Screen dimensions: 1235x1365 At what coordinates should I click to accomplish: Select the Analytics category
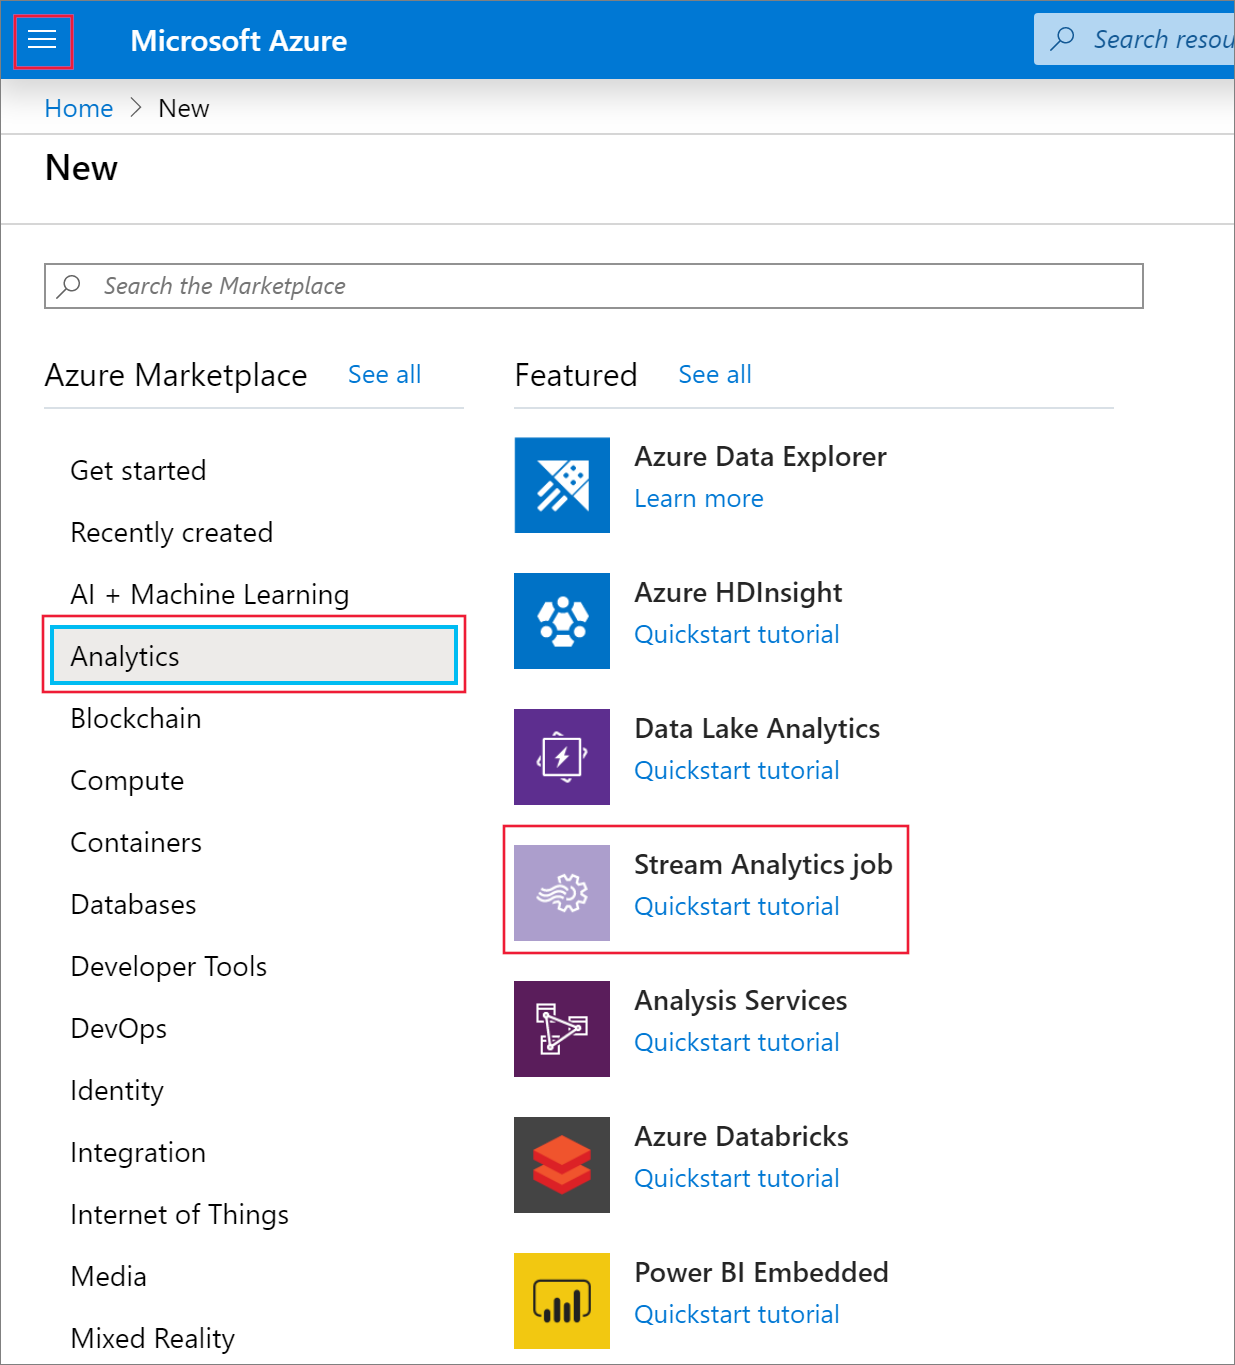254,656
